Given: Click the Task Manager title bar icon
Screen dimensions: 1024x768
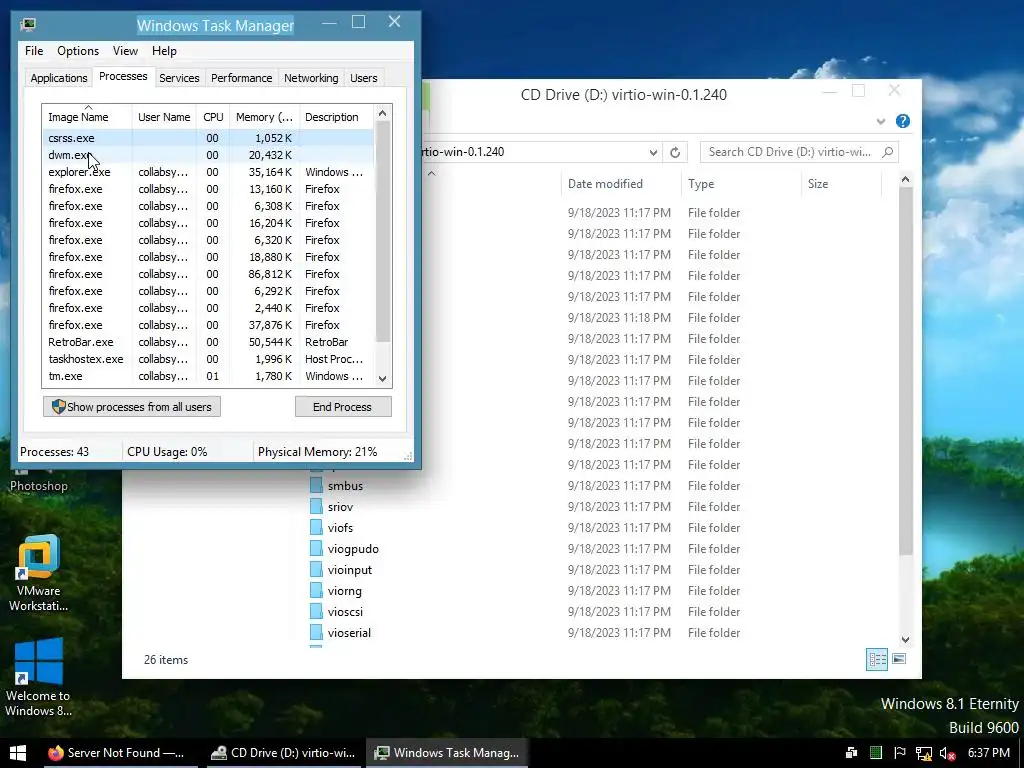Looking at the screenshot, I should [x=28, y=25].
